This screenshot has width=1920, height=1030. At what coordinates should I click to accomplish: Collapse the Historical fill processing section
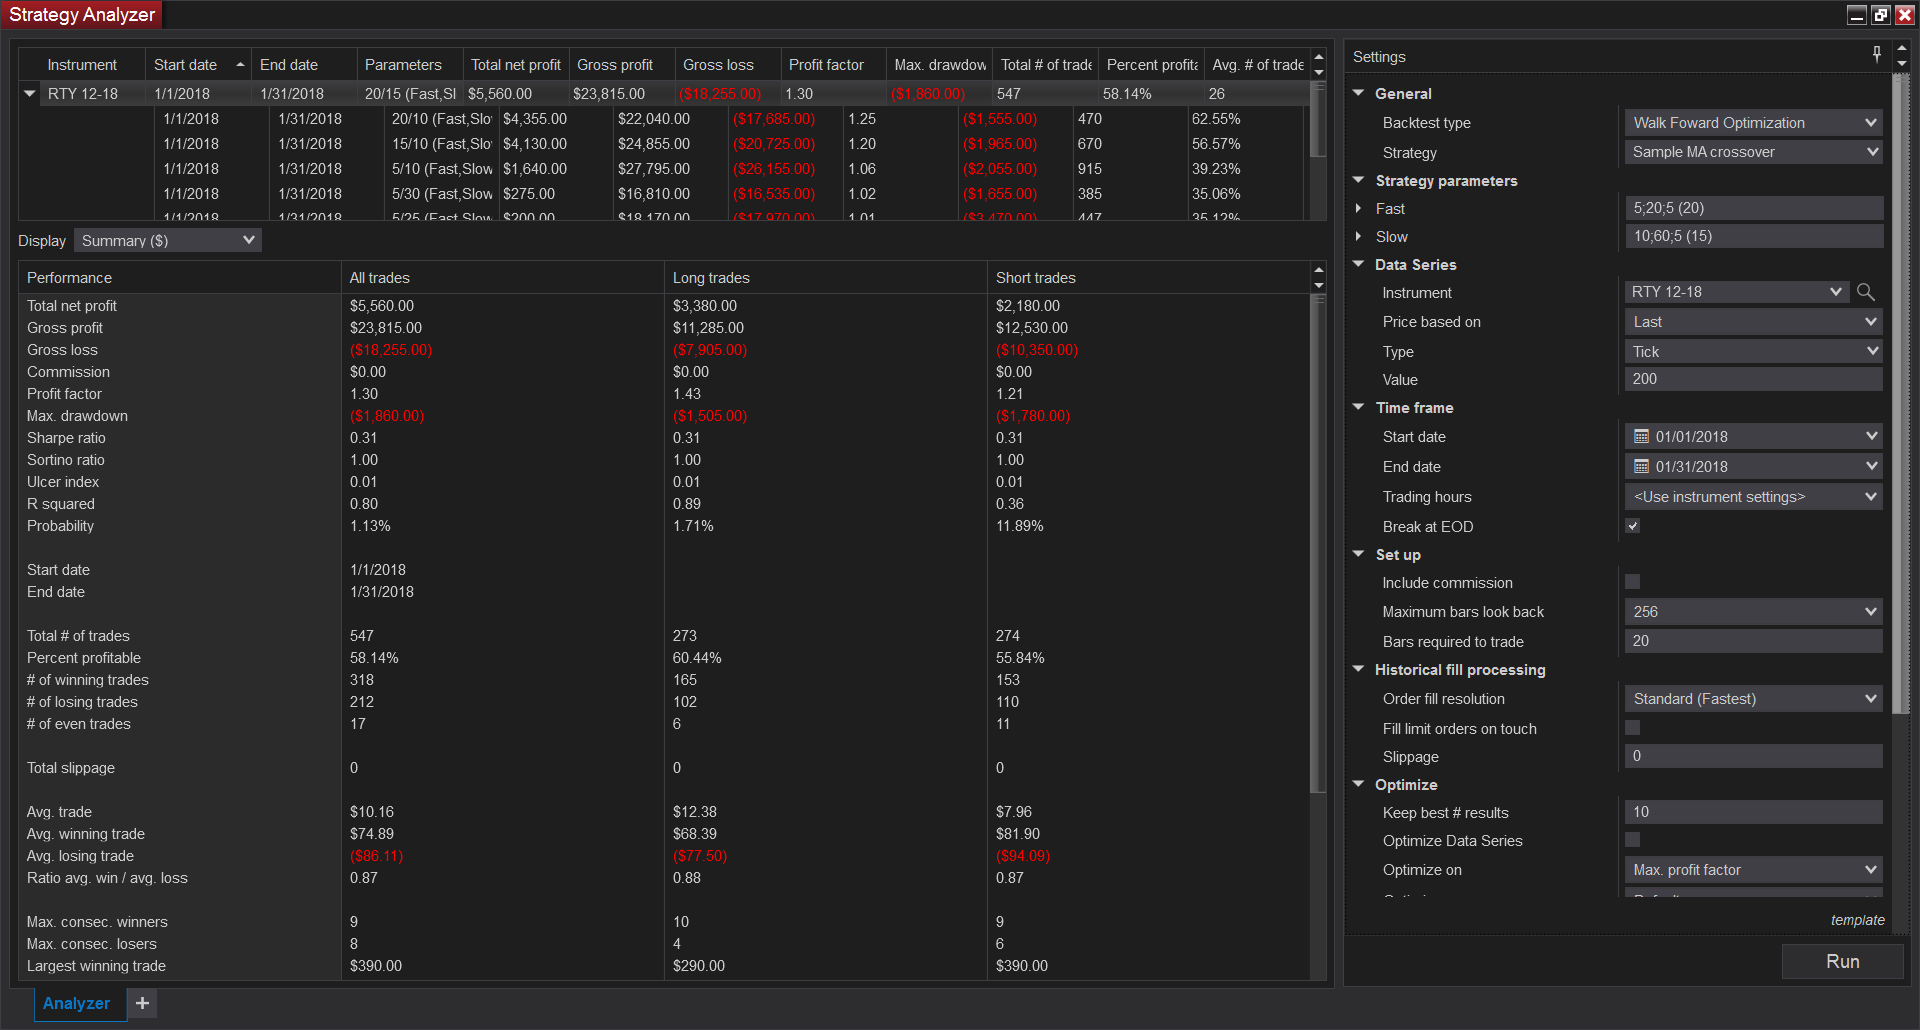[1358, 669]
